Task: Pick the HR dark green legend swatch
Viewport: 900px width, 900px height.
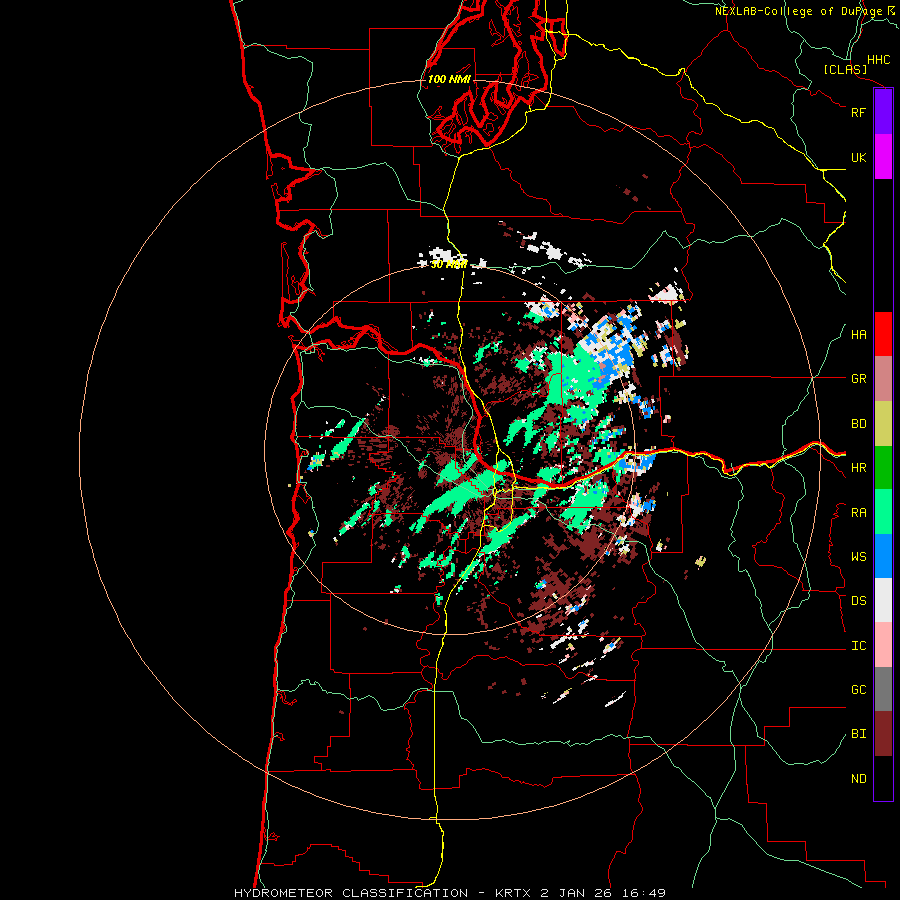Action: [x=883, y=468]
